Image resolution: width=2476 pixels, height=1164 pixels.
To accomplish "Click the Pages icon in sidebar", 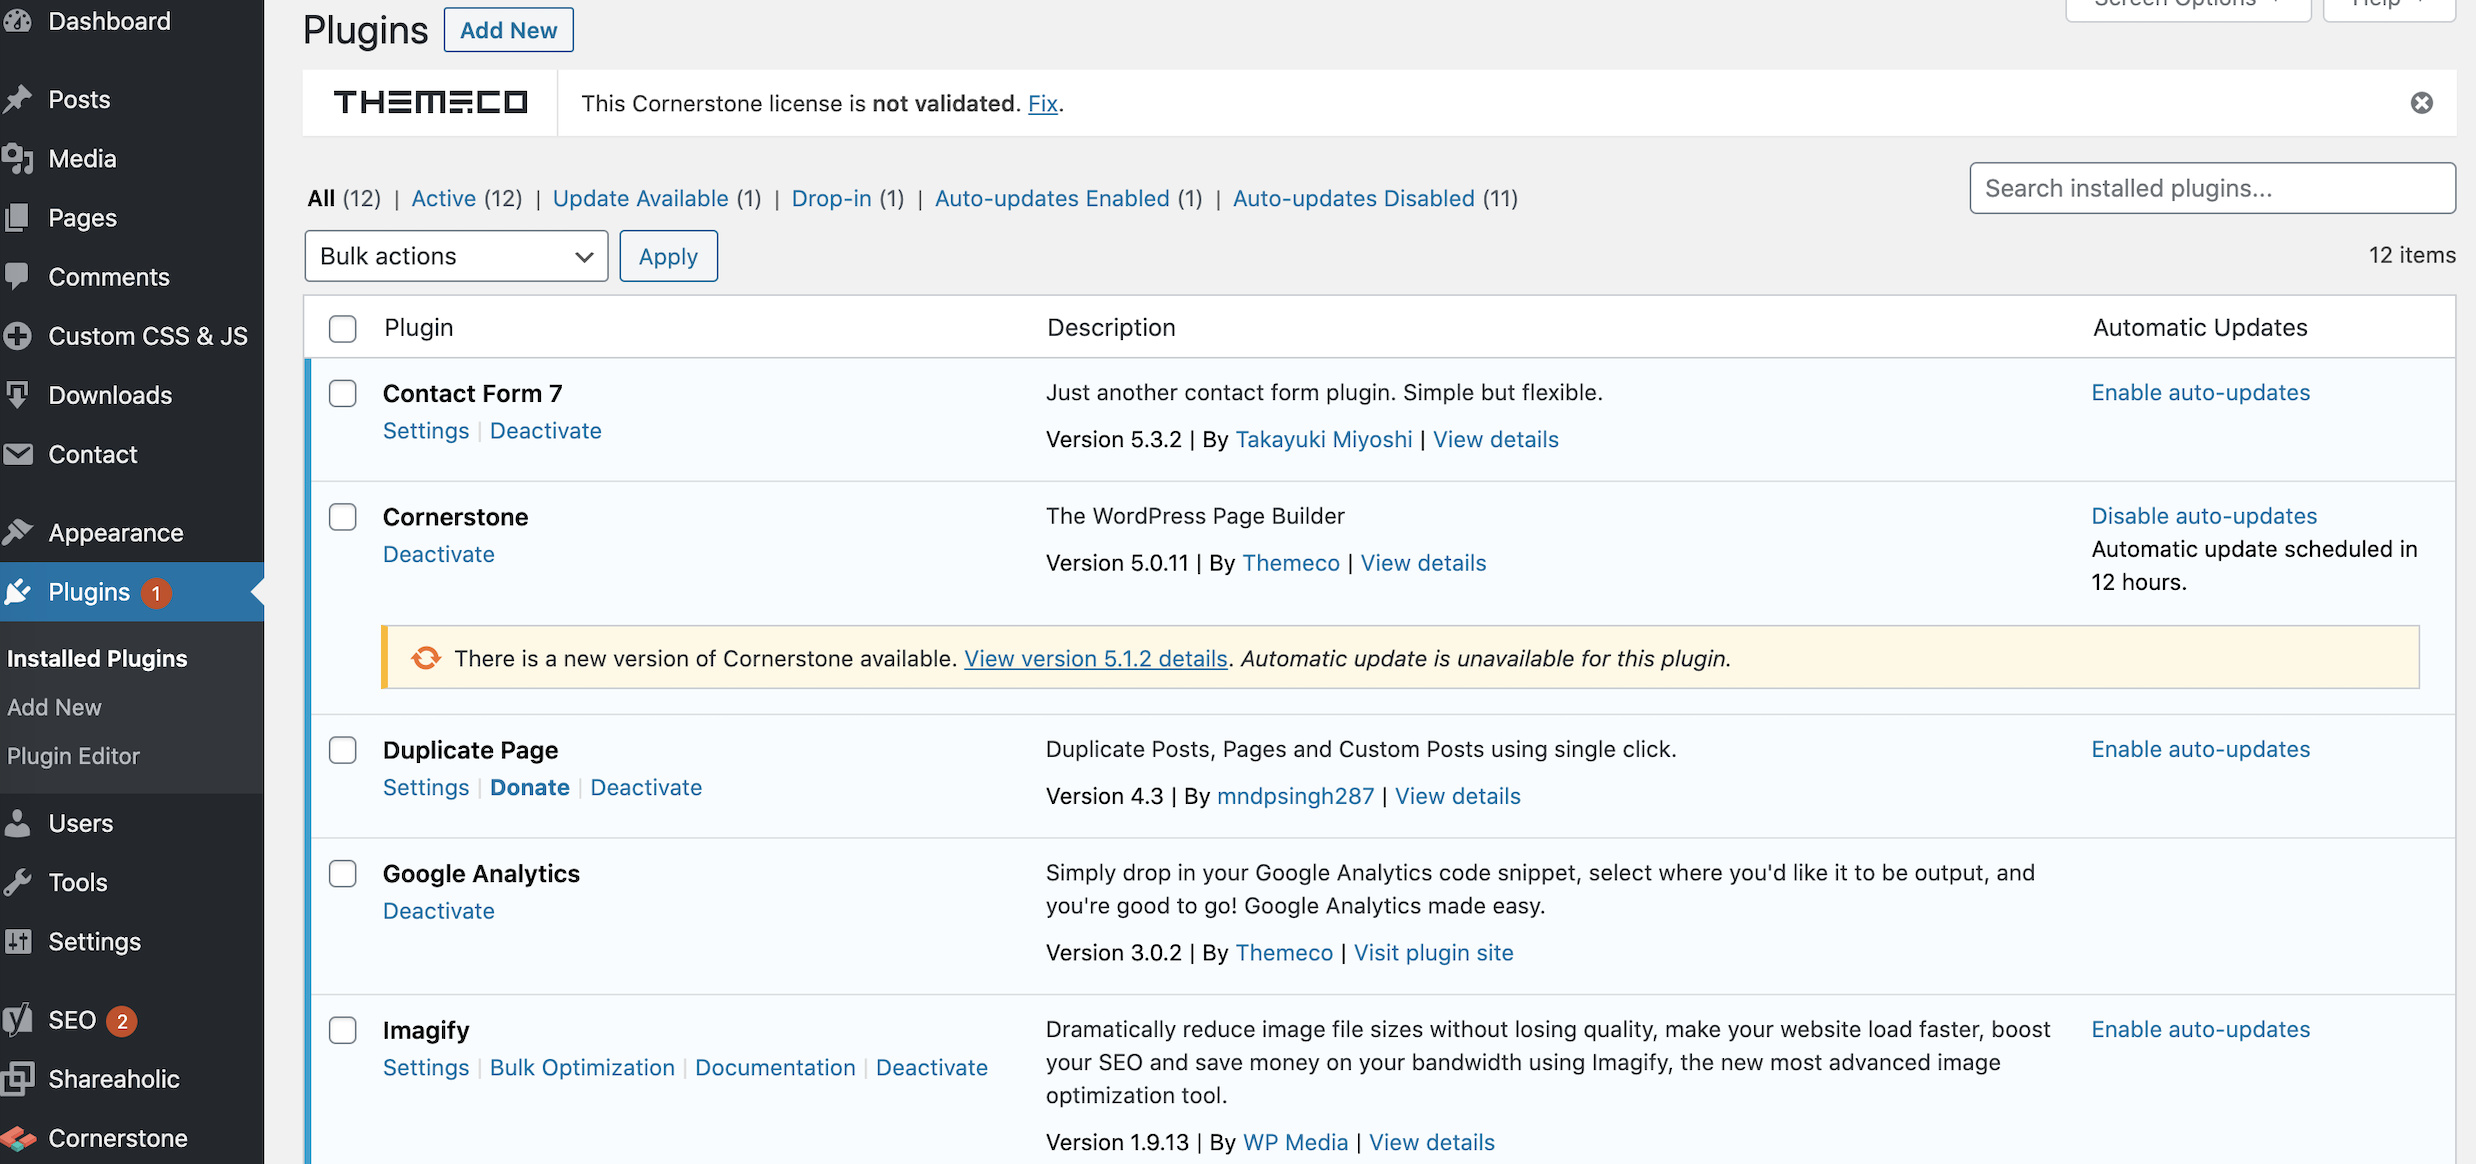I will tap(17, 217).
